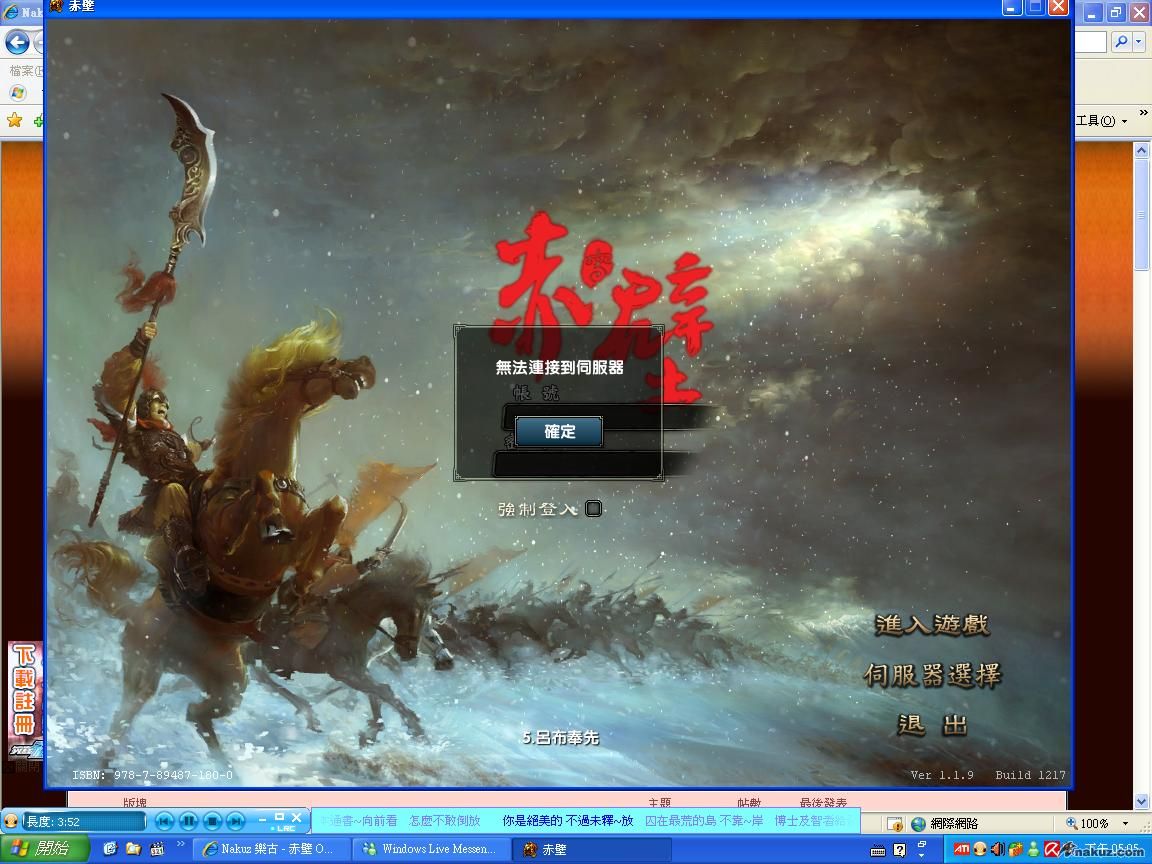Confirm the error dialog with 確定 button

pyautogui.click(x=559, y=431)
